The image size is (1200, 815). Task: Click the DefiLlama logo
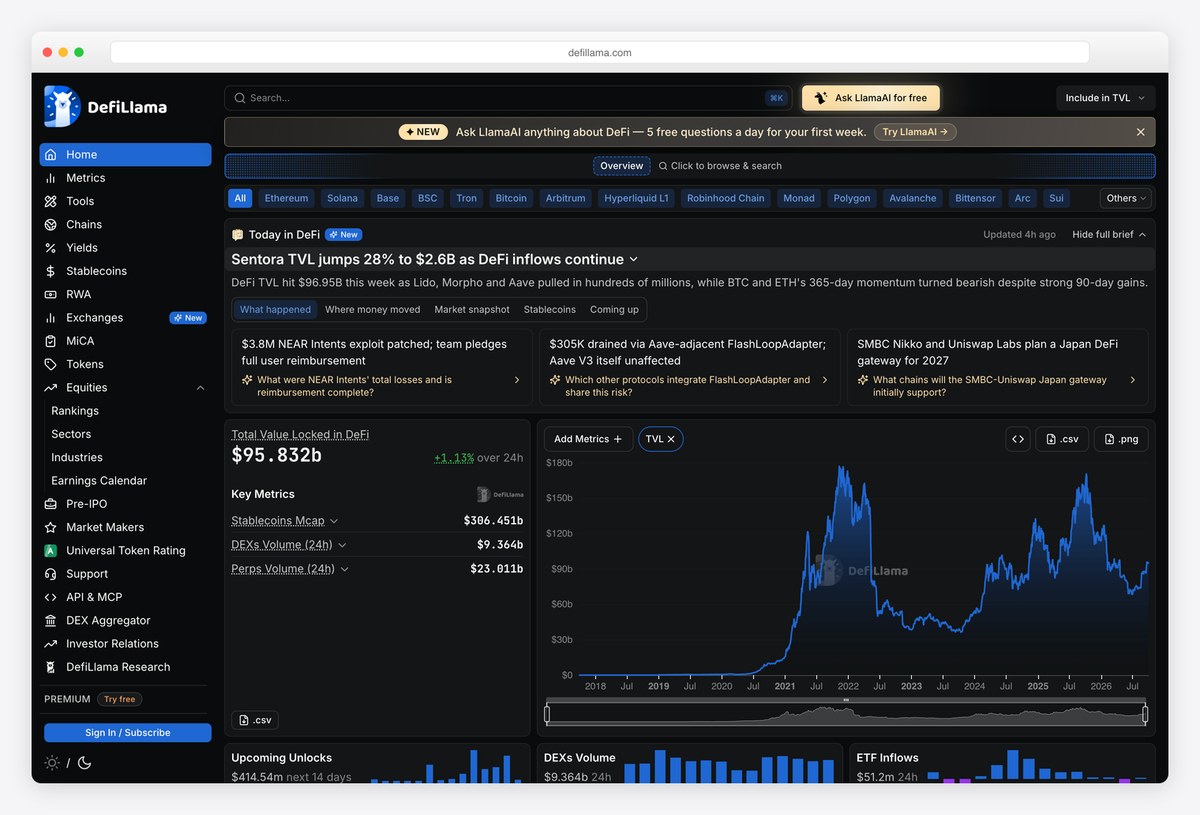click(106, 107)
